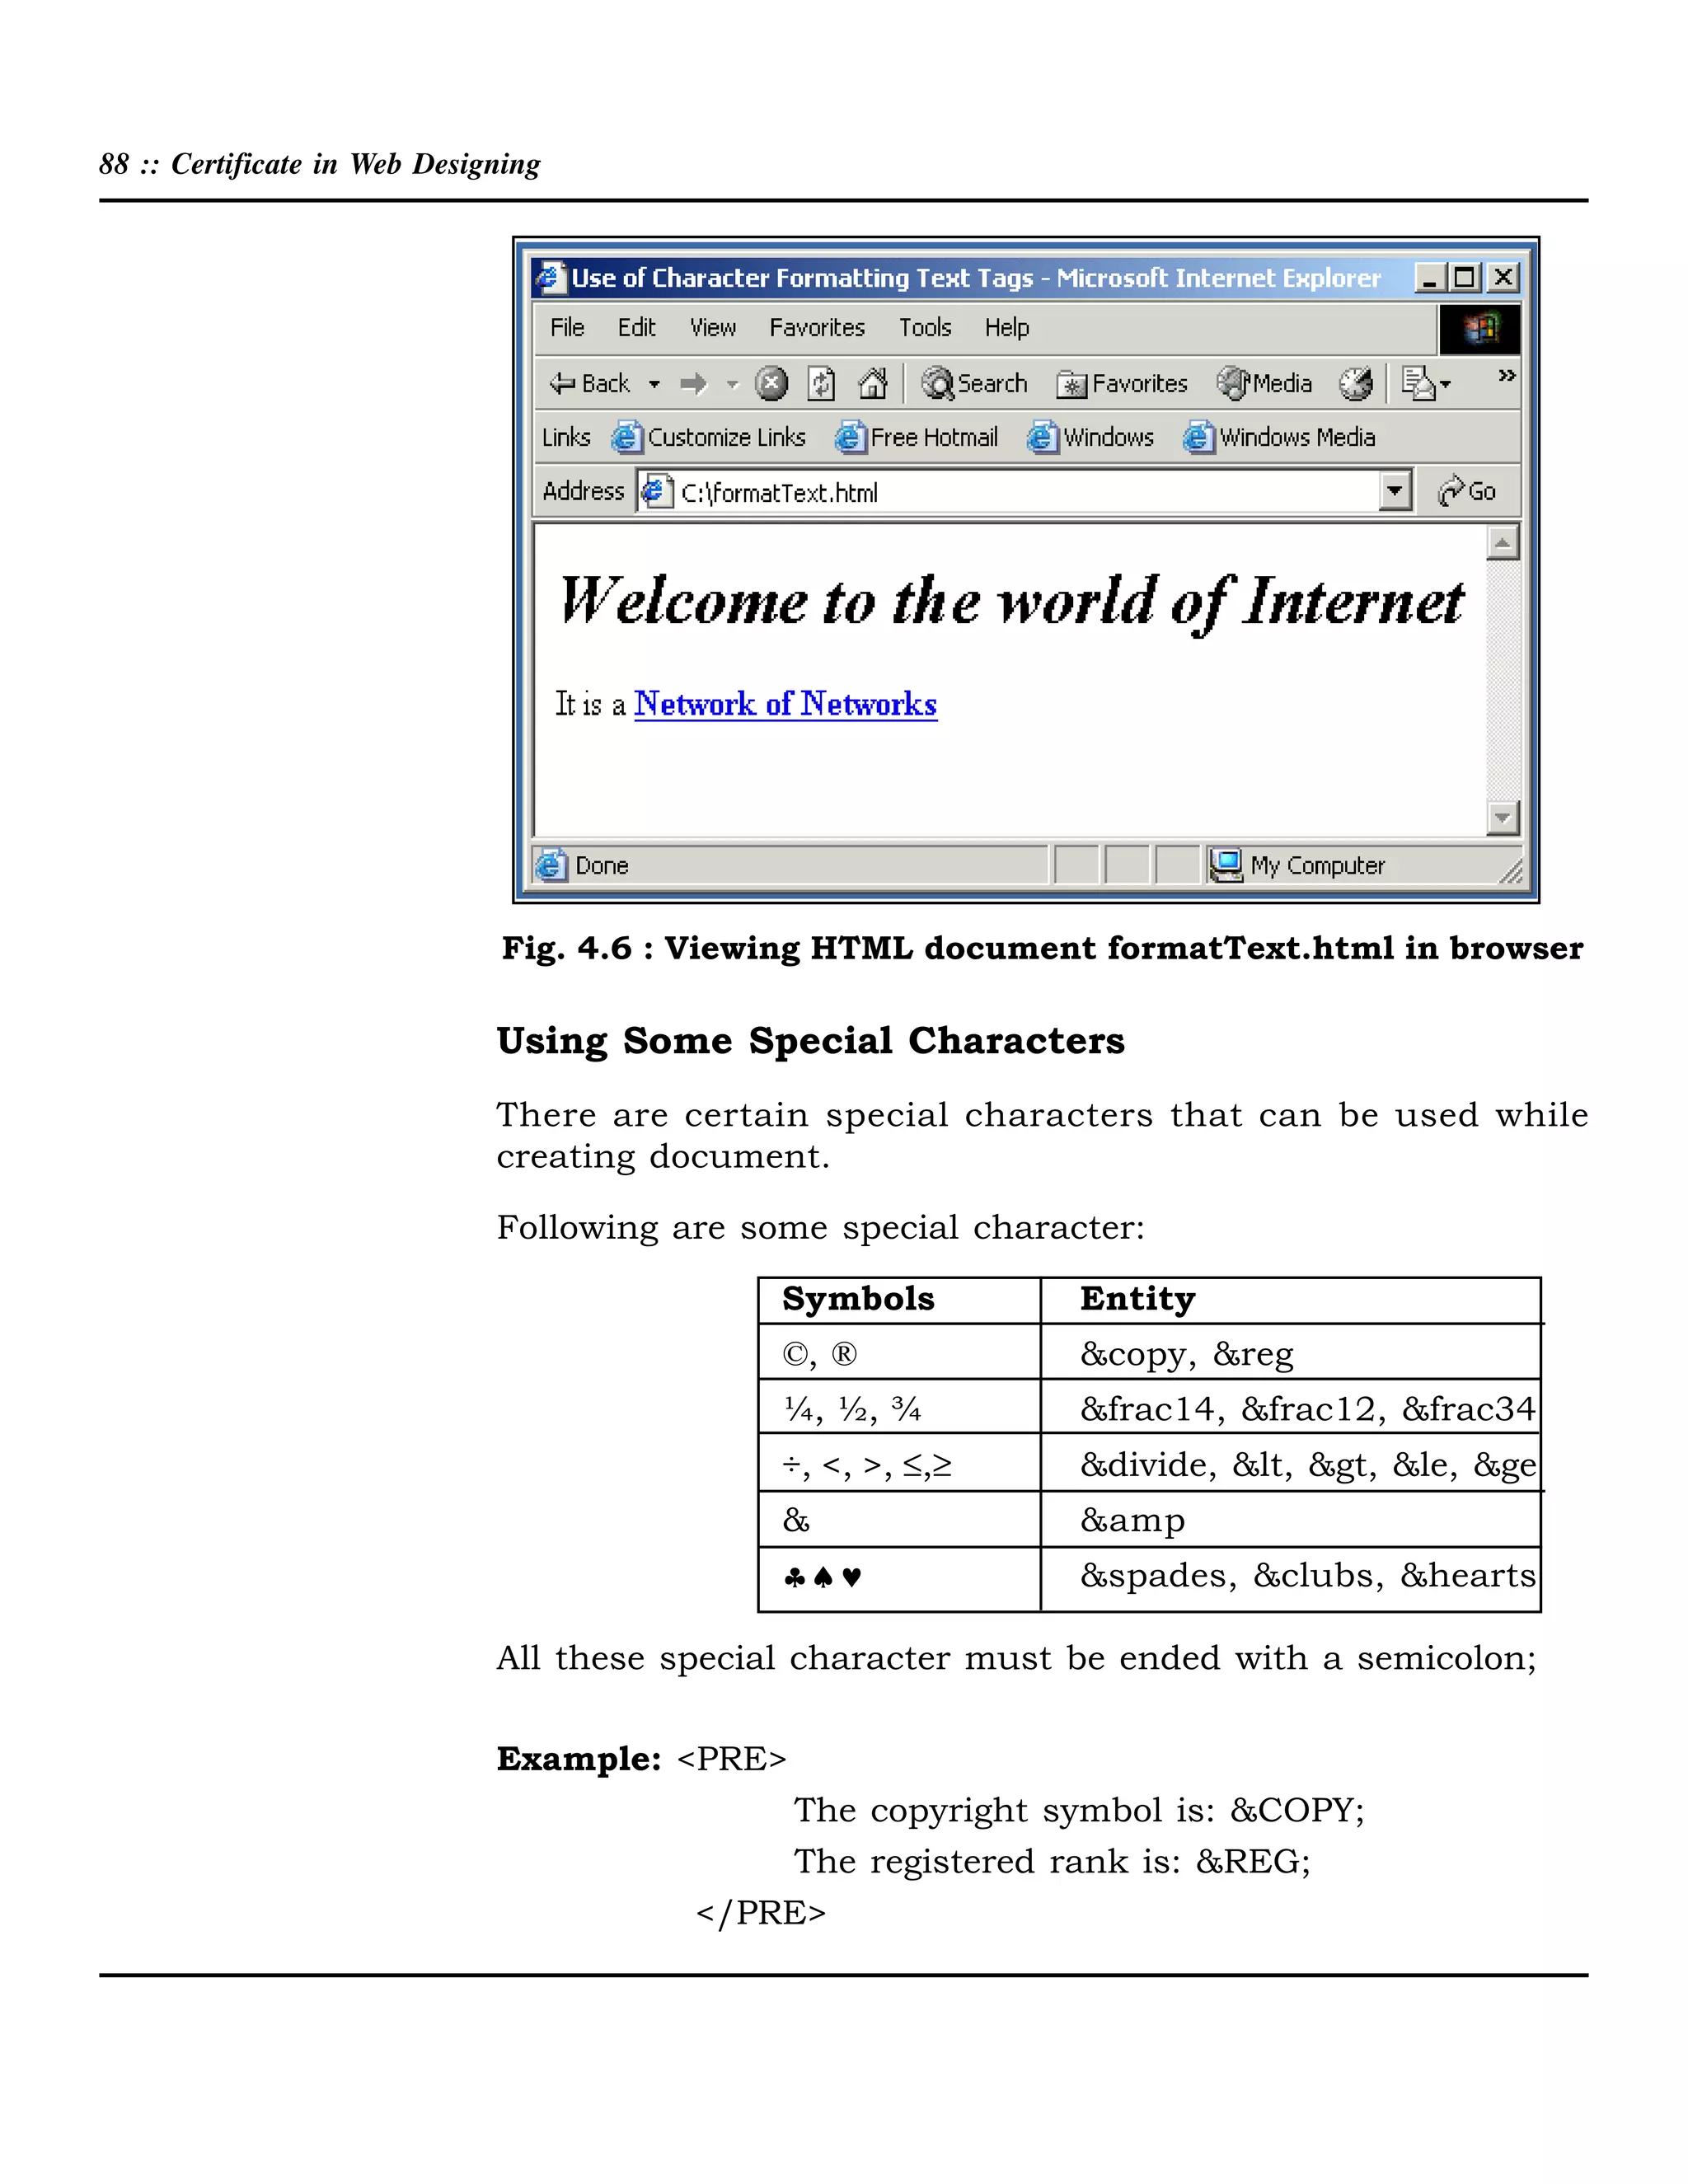Click the Customize Links shortcut
1688x2184 pixels.
coord(709,437)
